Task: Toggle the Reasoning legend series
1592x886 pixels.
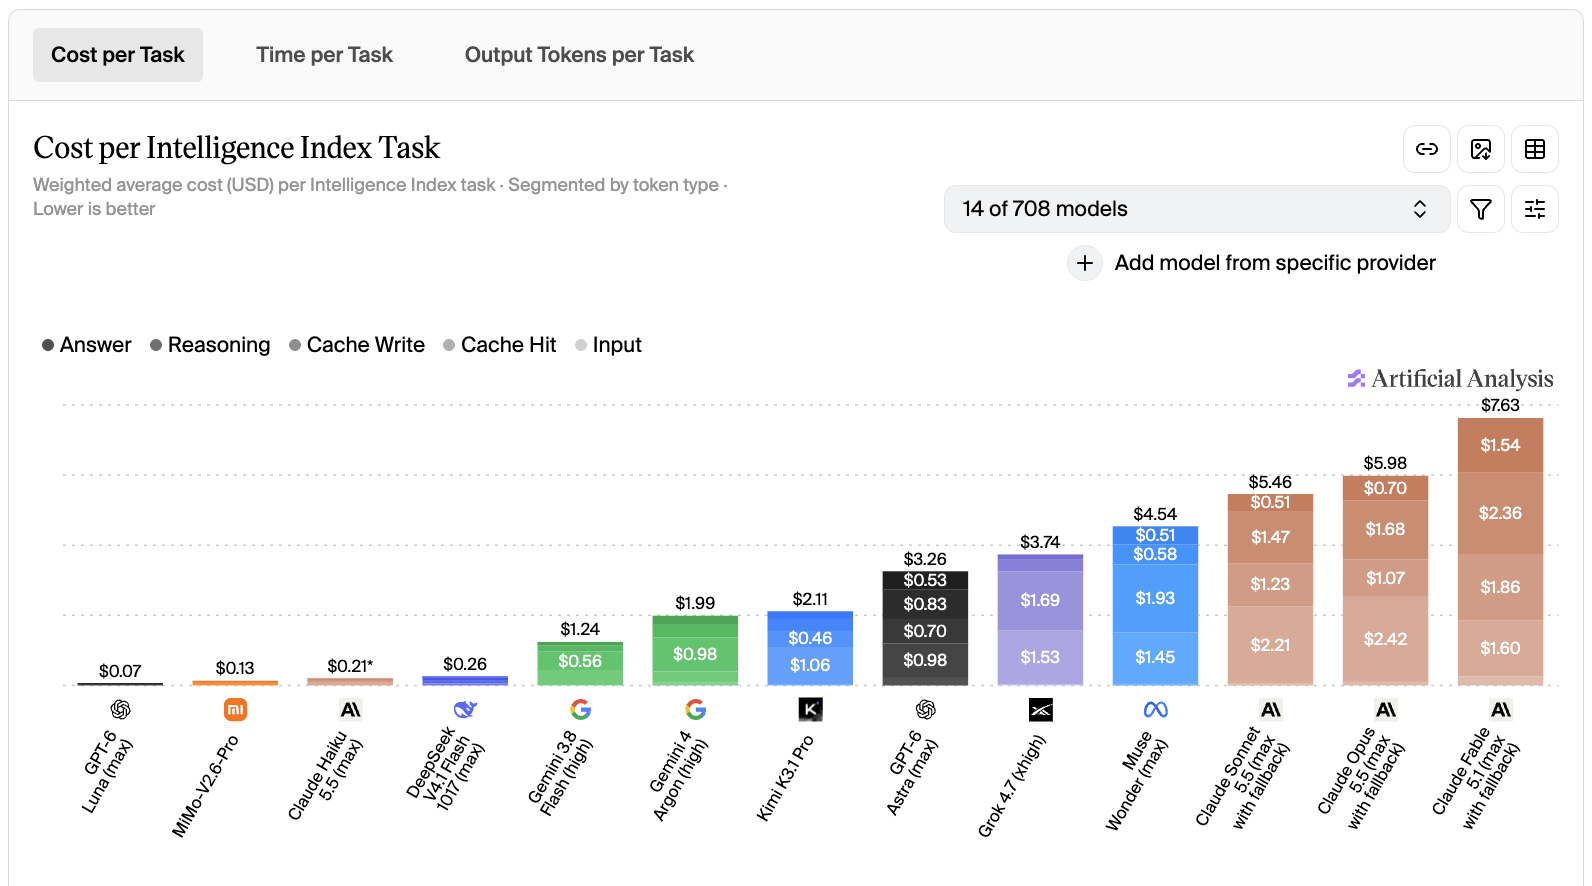Action: [x=210, y=345]
